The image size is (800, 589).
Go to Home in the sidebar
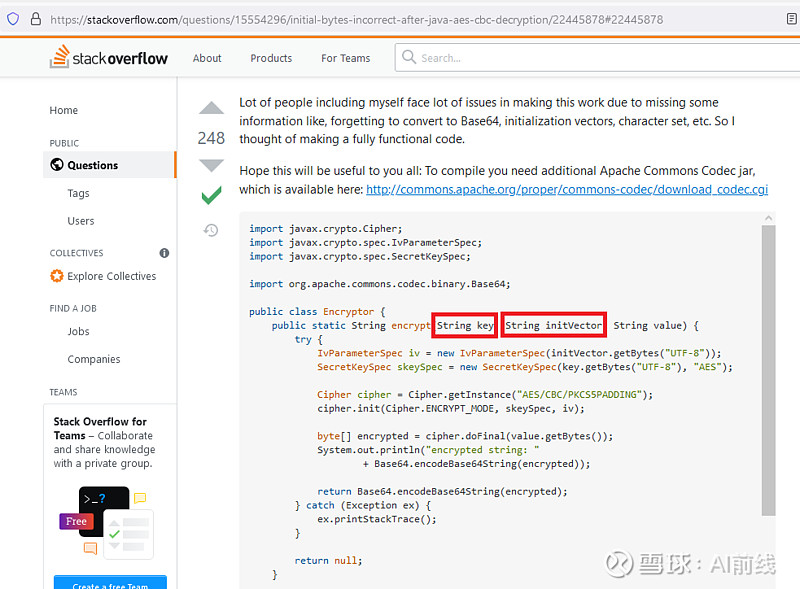pos(64,110)
